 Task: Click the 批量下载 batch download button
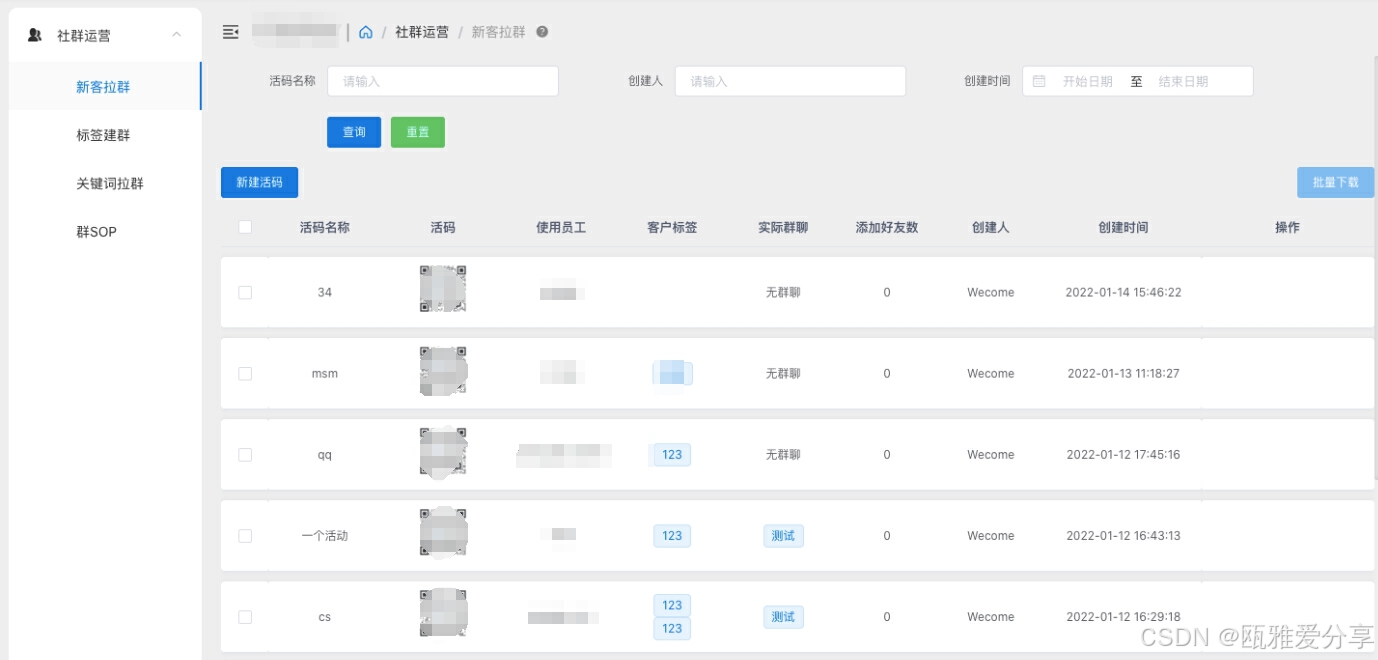[1335, 182]
